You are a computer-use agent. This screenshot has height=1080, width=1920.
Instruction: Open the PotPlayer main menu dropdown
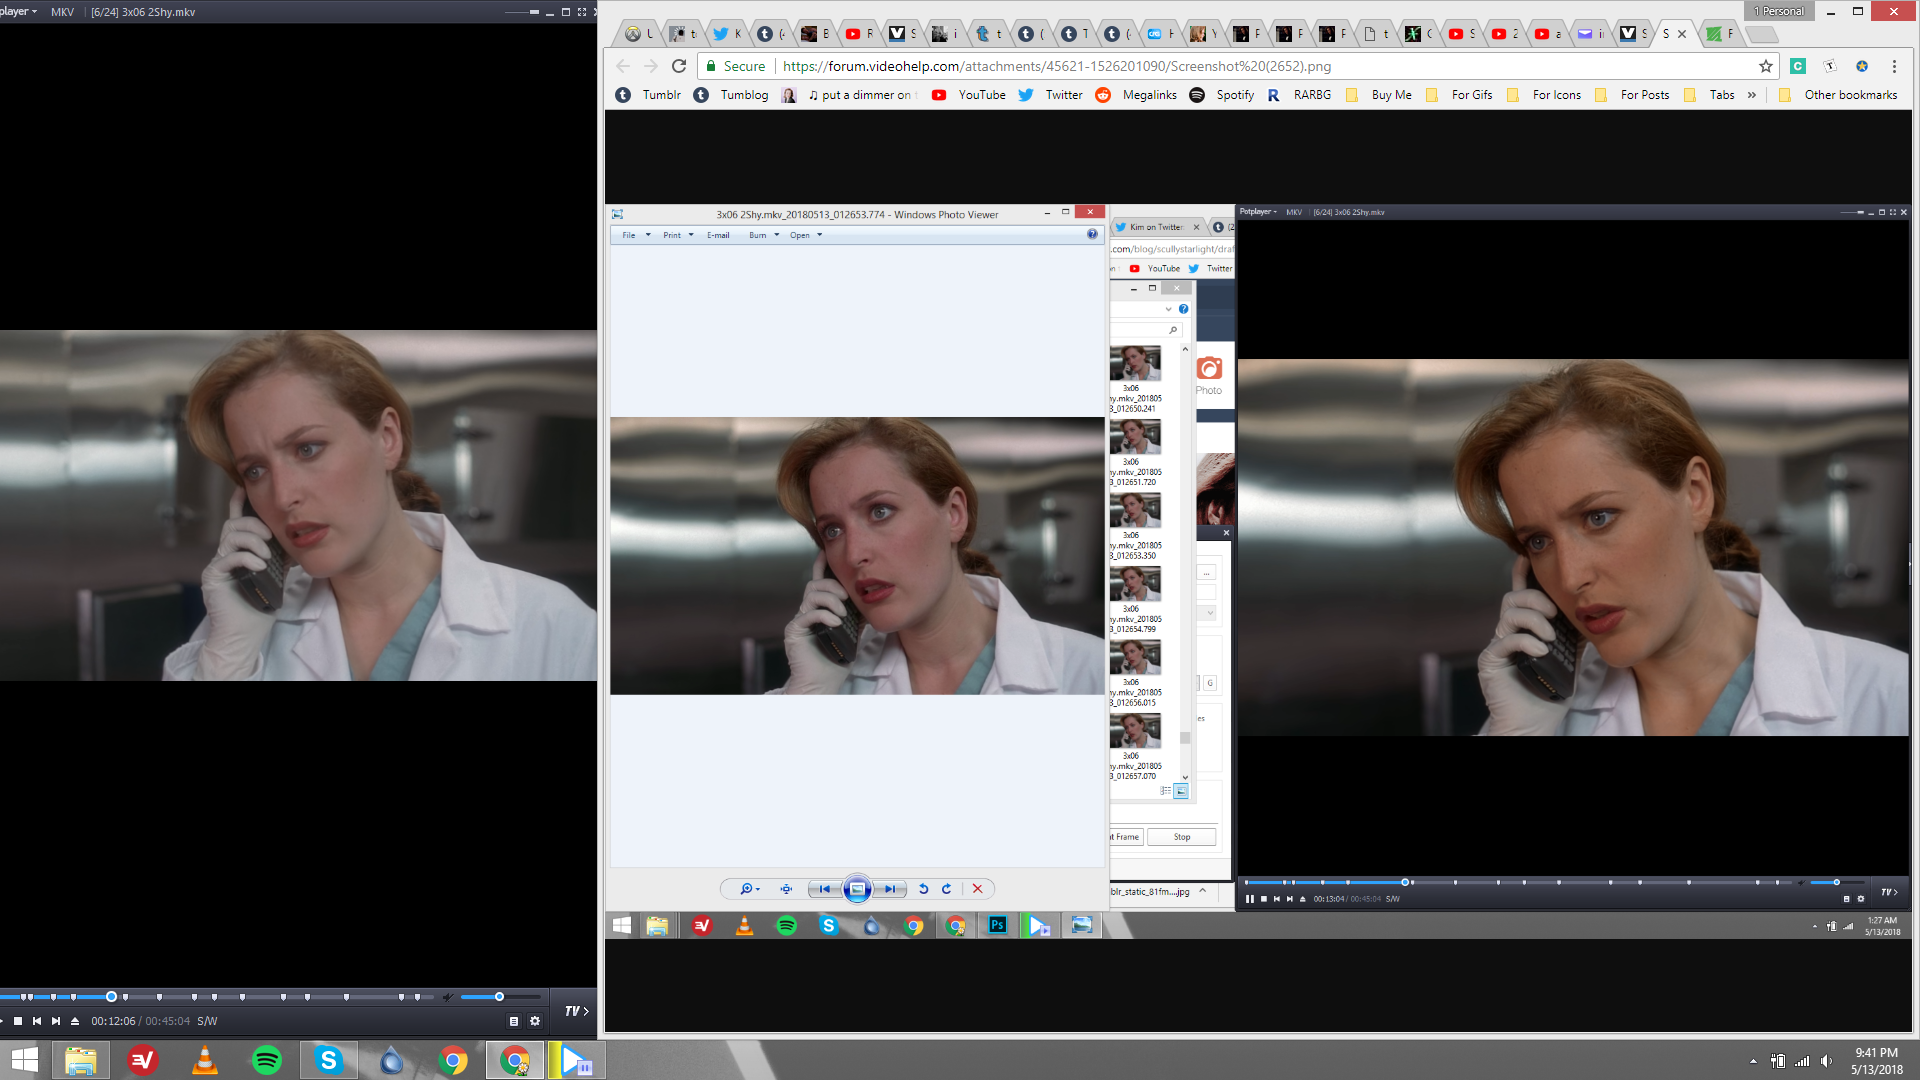point(19,11)
